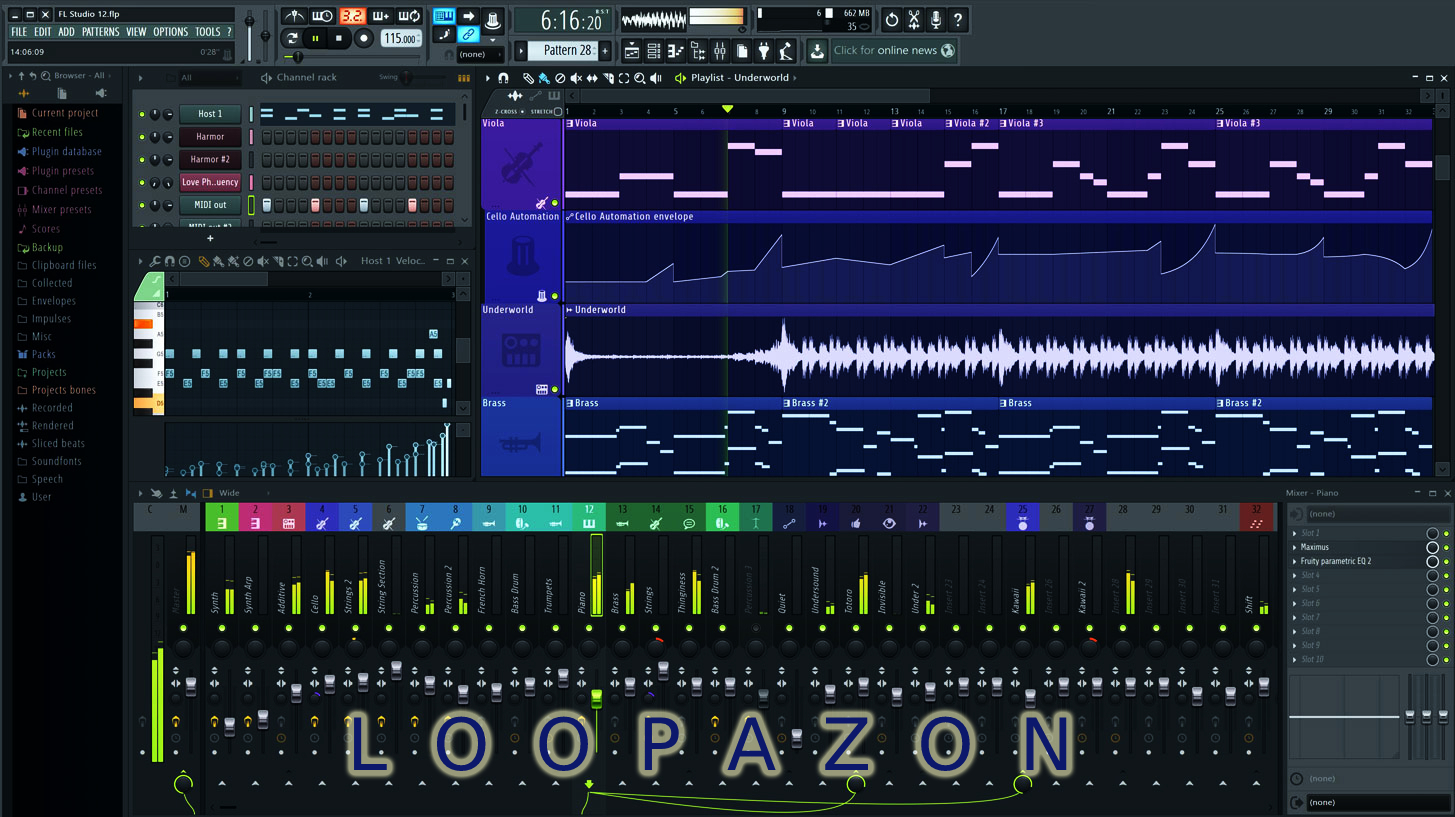Open the ADD menu

(66, 32)
